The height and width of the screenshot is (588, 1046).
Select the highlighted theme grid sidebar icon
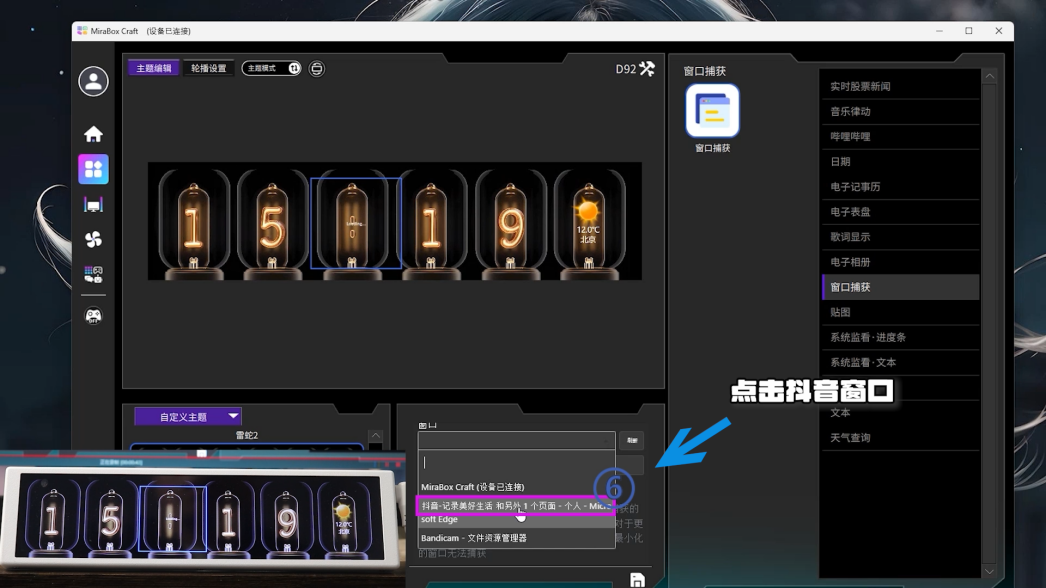93,169
